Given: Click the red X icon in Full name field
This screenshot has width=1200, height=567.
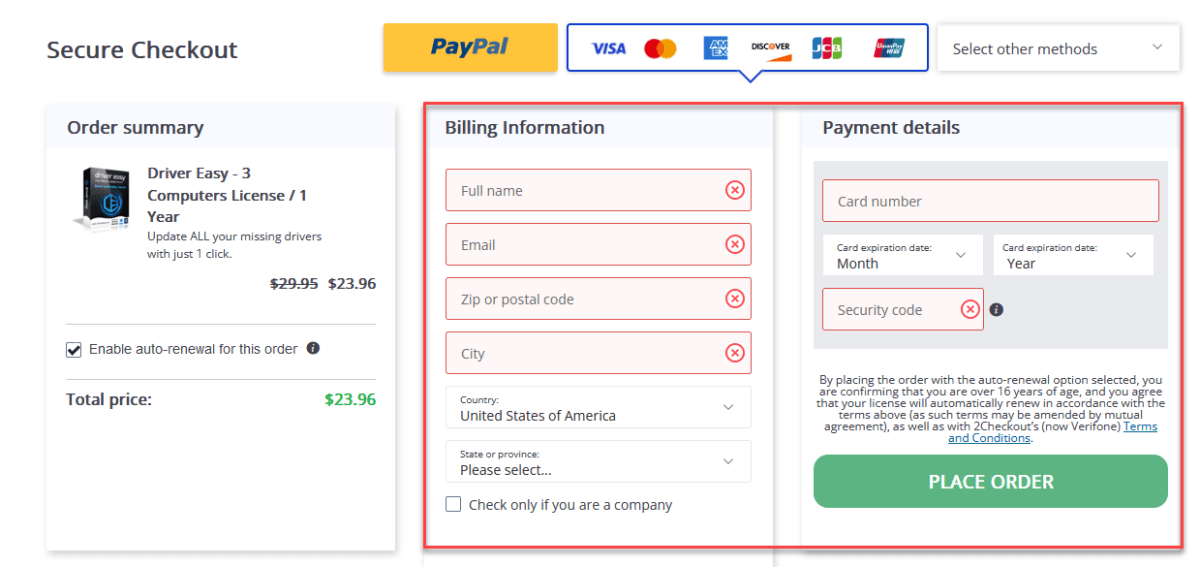Looking at the screenshot, I should point(735,190).
